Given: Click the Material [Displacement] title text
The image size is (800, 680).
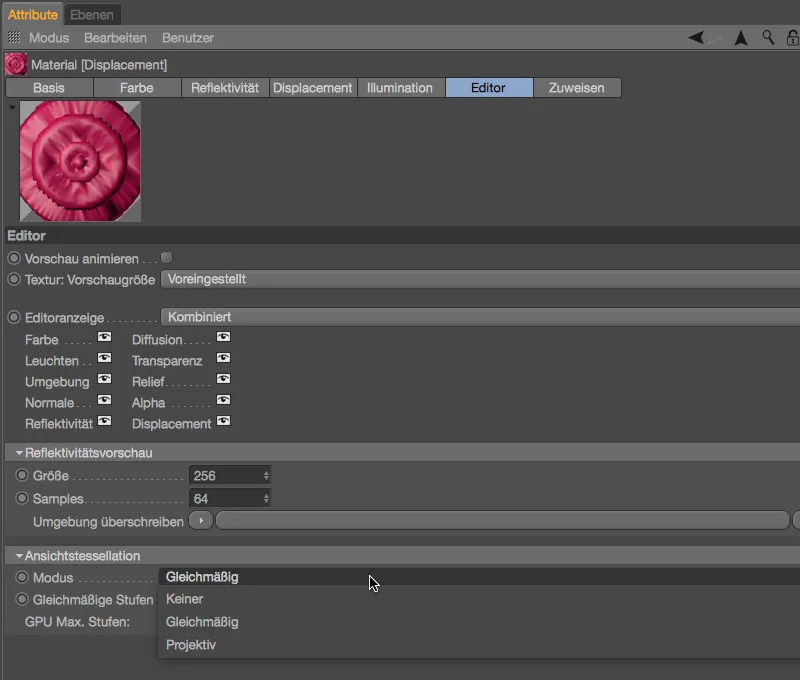Looking at the screenshot, I should coord(99,65).
